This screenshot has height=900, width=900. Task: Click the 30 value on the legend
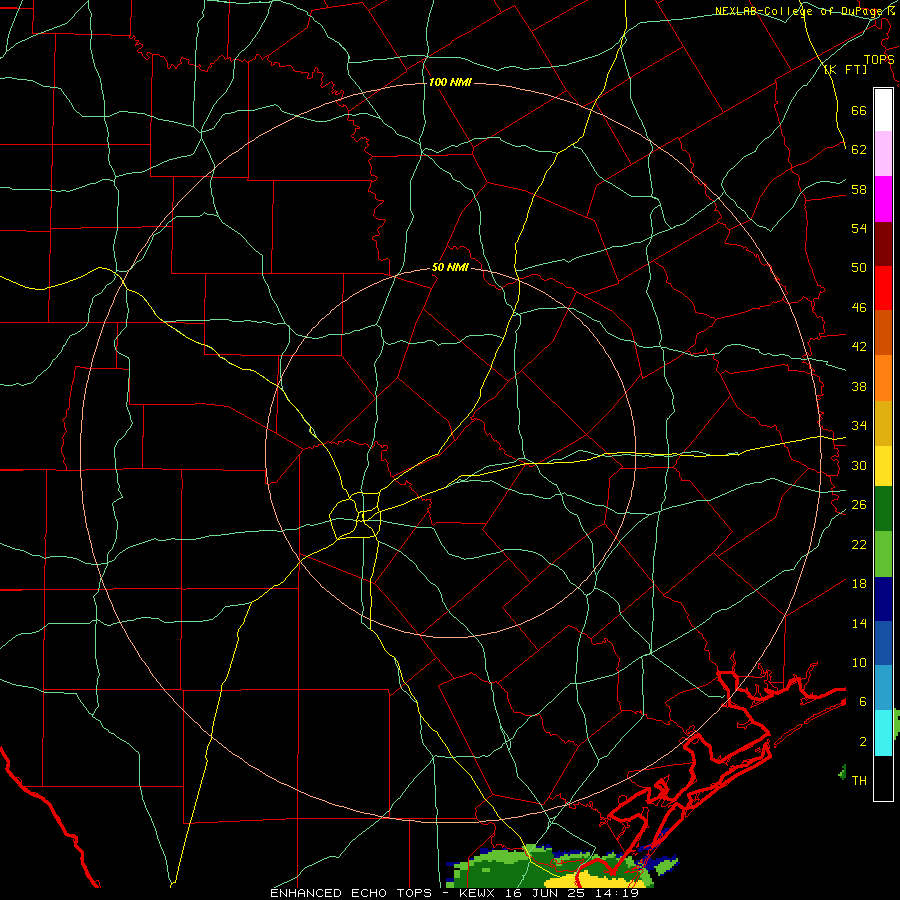click(859, 465)
